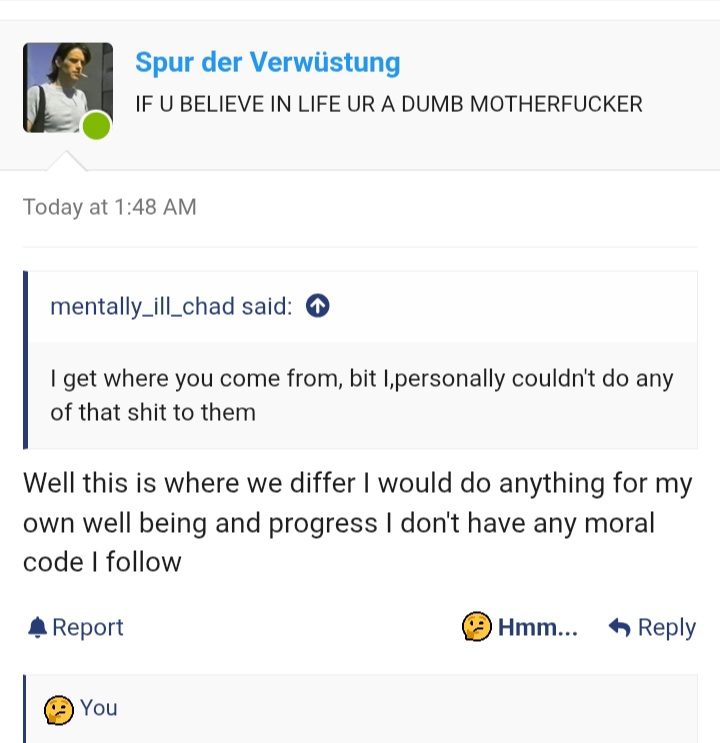
Task: Click the Today at 1:48 AM timestamp
Action: click(x=109, y=207)
